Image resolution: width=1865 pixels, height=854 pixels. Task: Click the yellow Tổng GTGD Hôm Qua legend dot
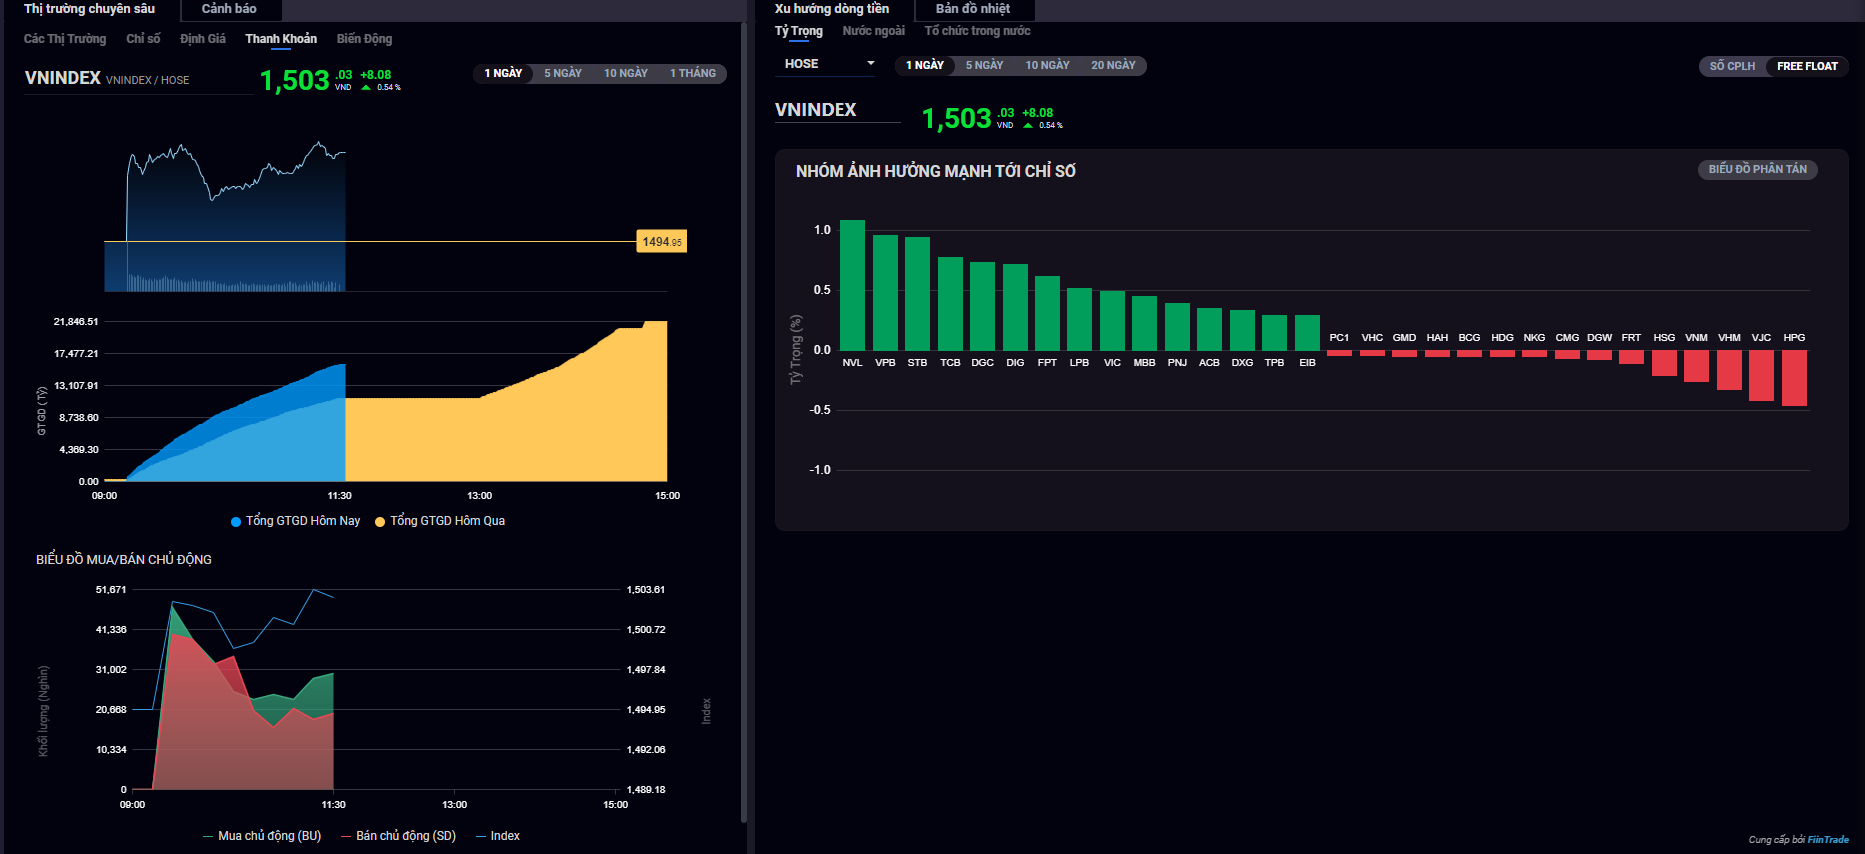click(380, 522)
